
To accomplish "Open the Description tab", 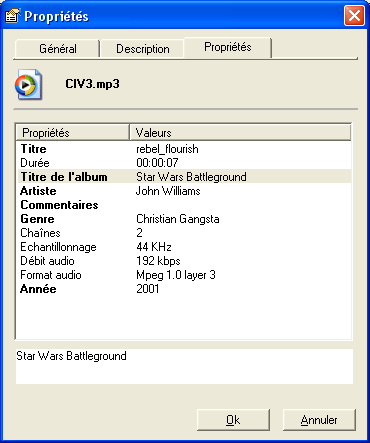I will tap(142, 49).
